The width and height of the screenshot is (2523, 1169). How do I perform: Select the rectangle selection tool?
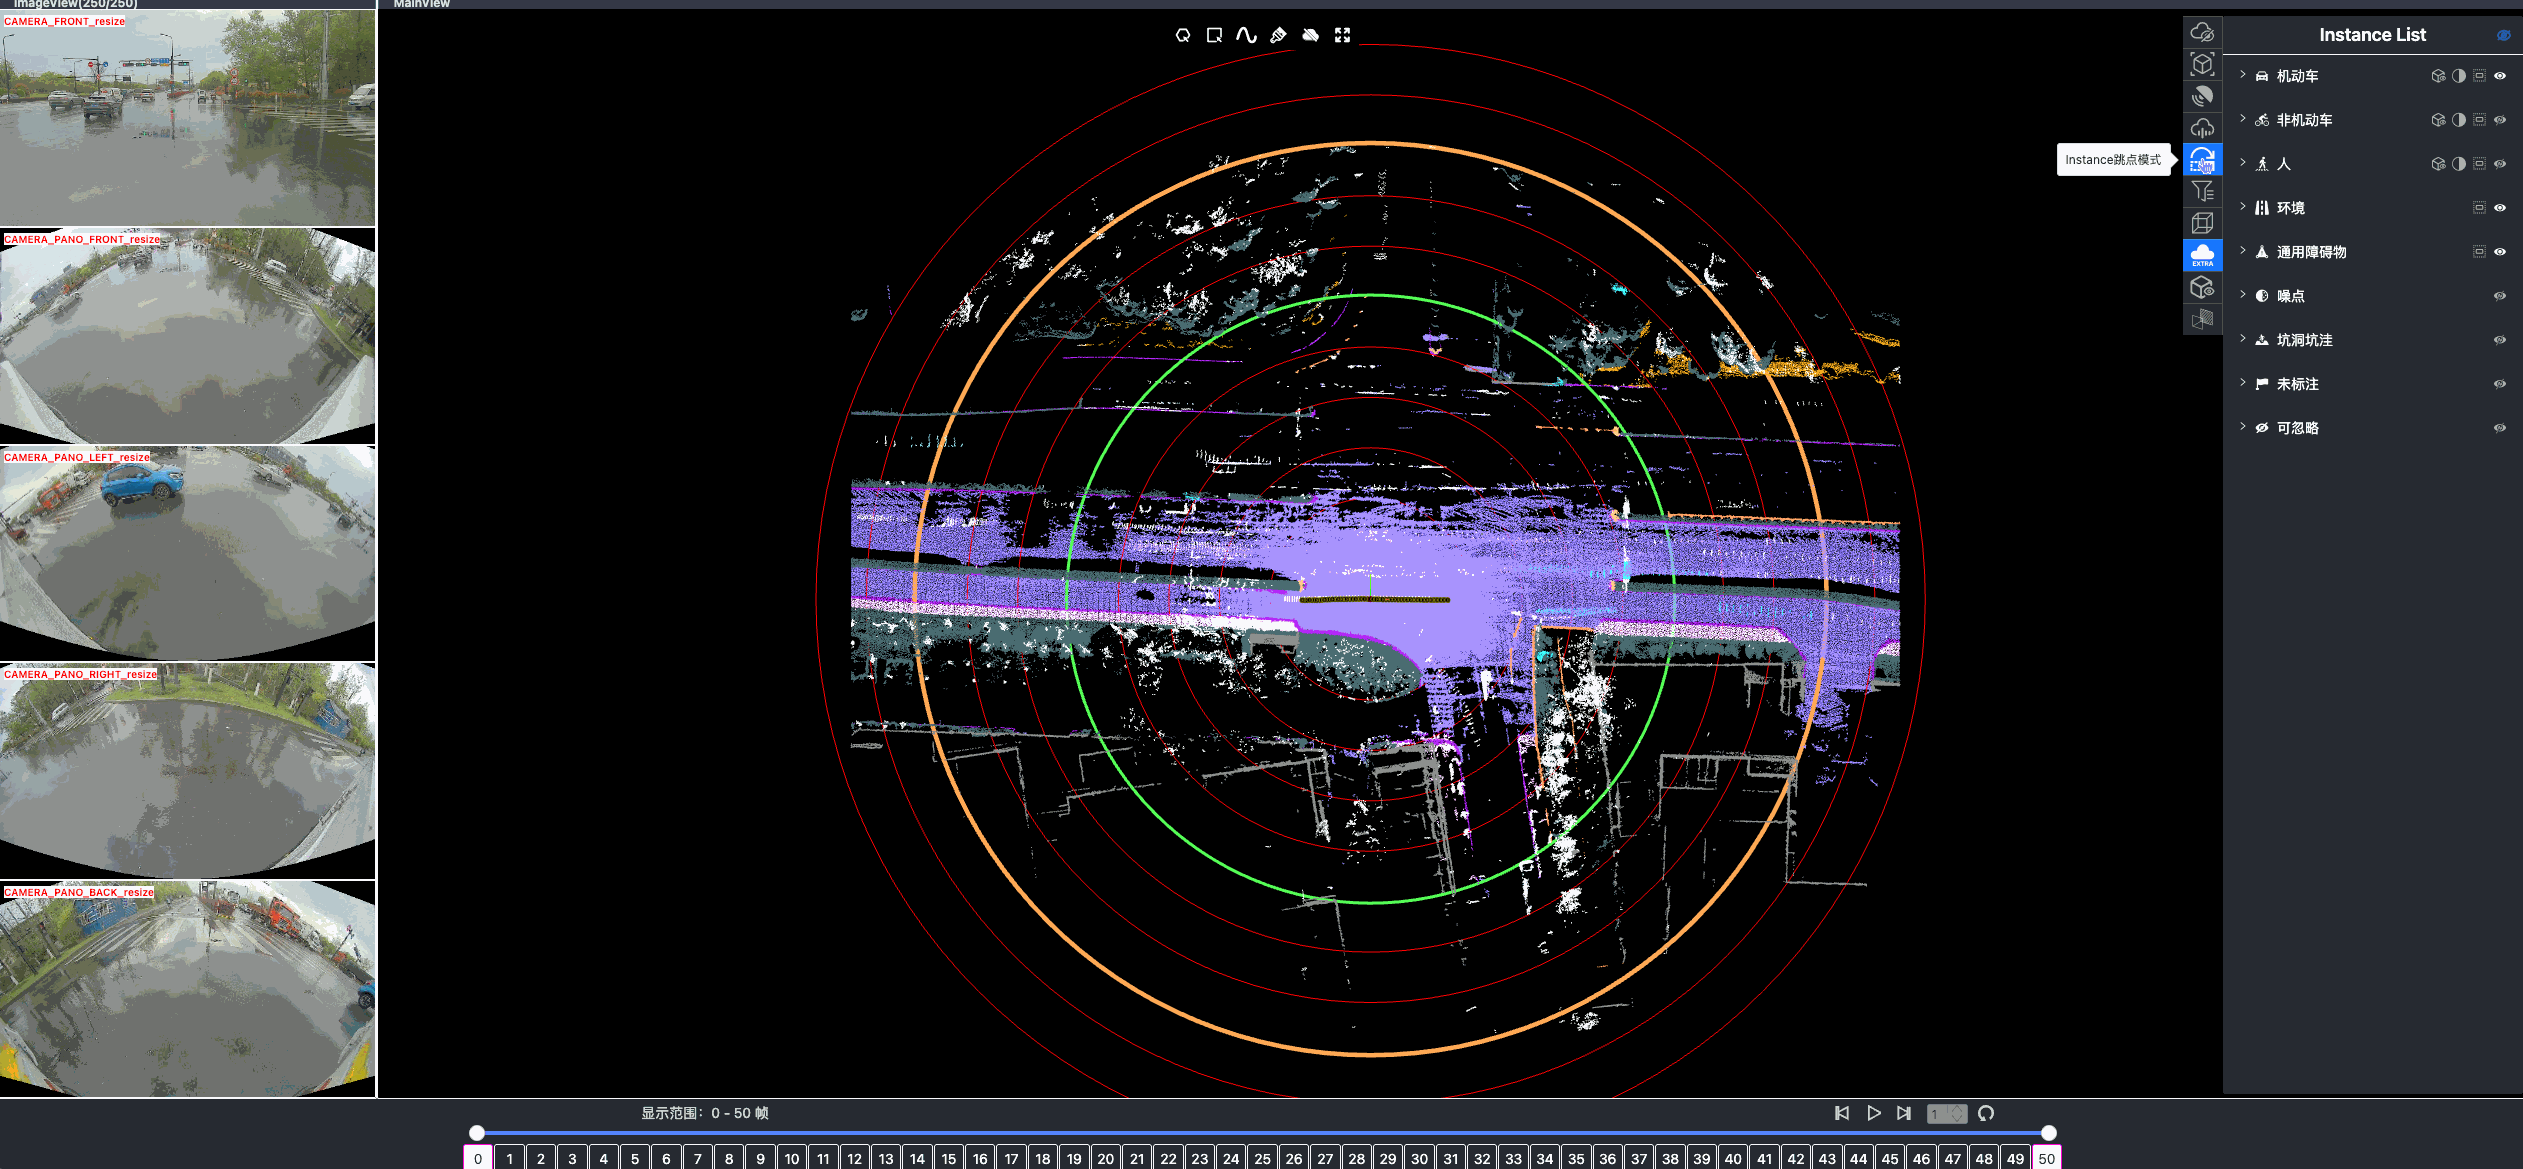[x=1214, y=35]
